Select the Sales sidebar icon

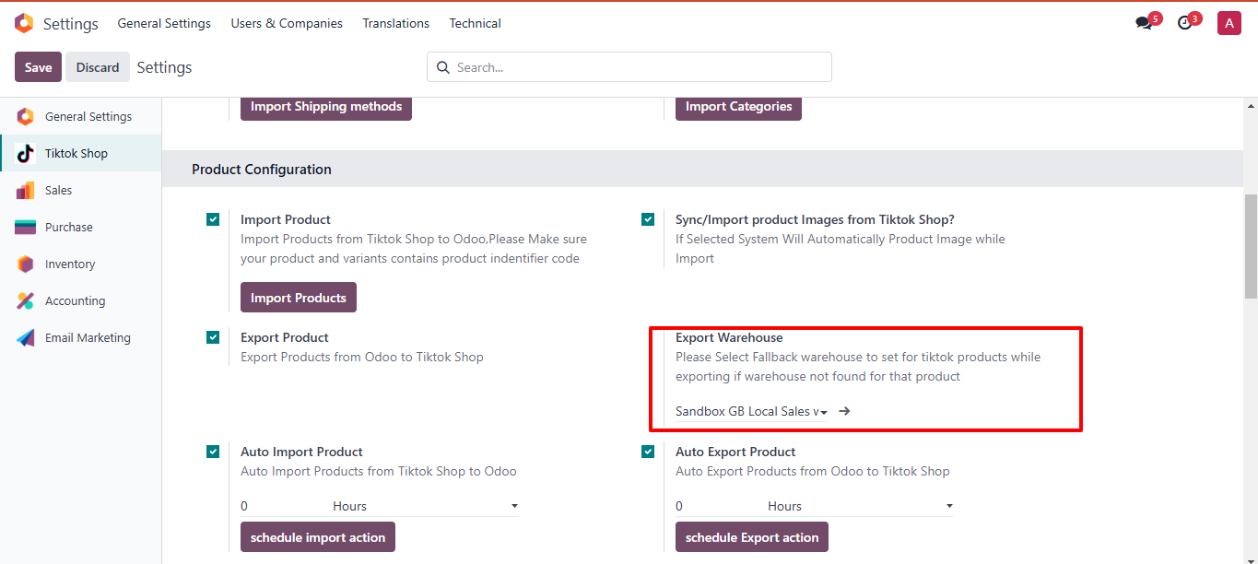[x=25, y=190]
